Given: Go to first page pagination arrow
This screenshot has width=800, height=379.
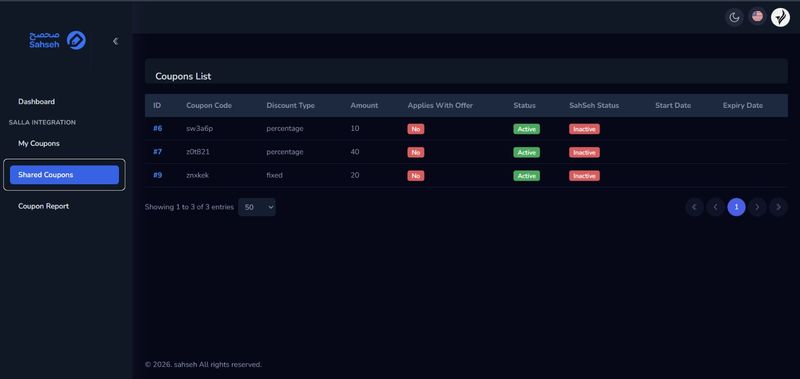Looking at the screenshot, I should point(694,207).
